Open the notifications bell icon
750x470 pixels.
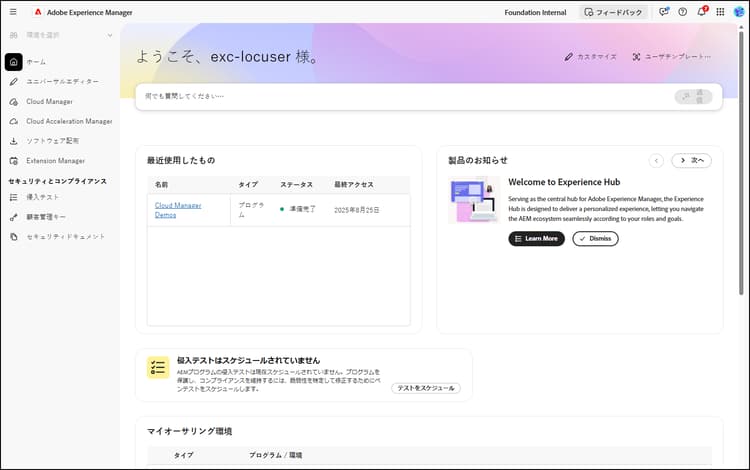(702, 12)
